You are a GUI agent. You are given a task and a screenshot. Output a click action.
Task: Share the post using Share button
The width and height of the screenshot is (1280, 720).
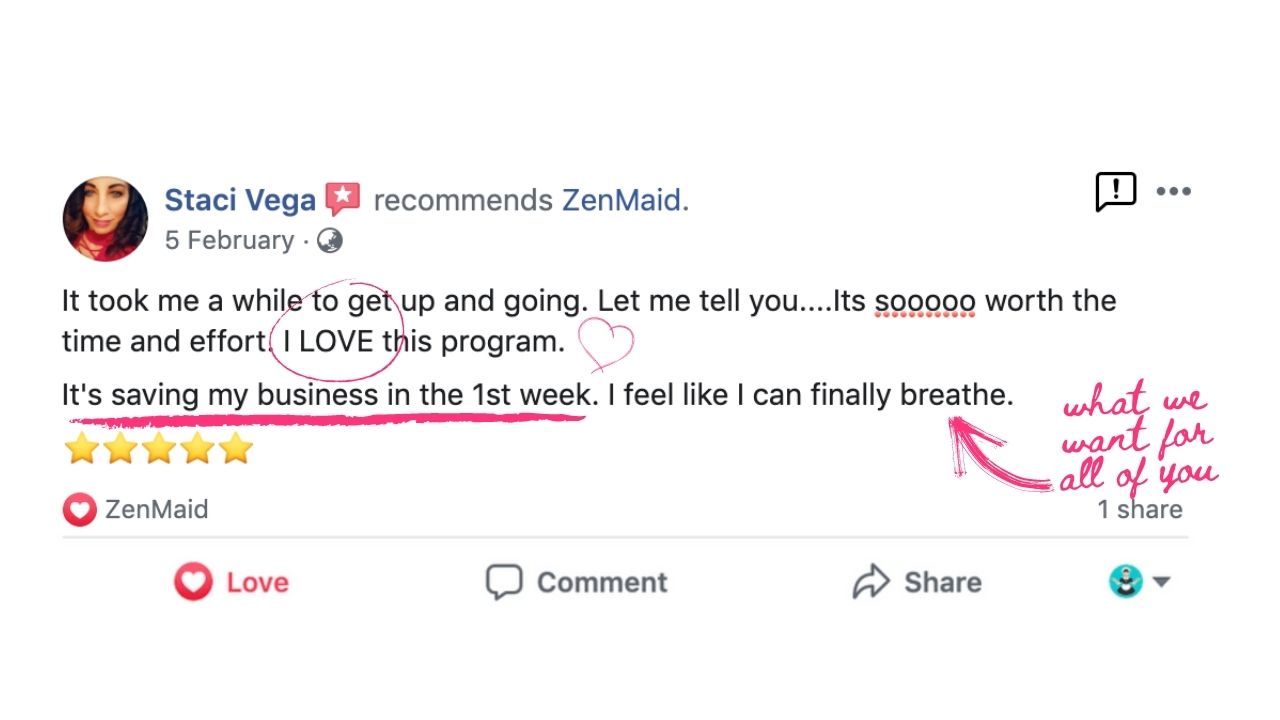pyautogui.click(x=916, y=582)
